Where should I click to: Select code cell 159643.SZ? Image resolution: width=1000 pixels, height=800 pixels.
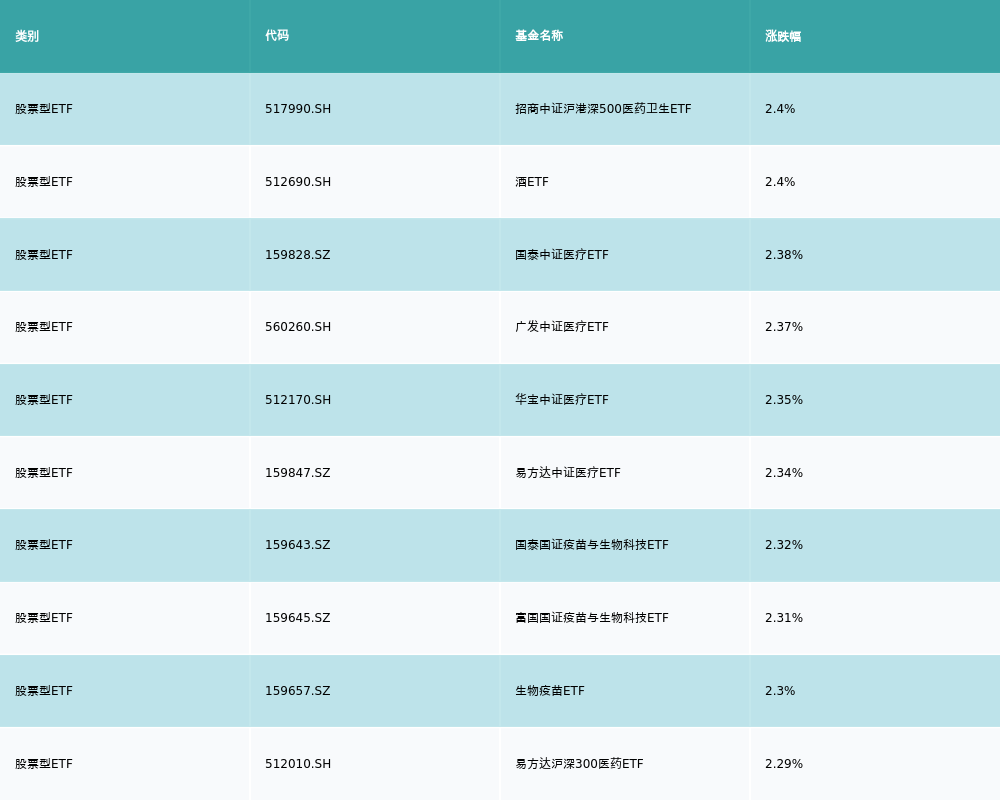(x=298, y=545)
